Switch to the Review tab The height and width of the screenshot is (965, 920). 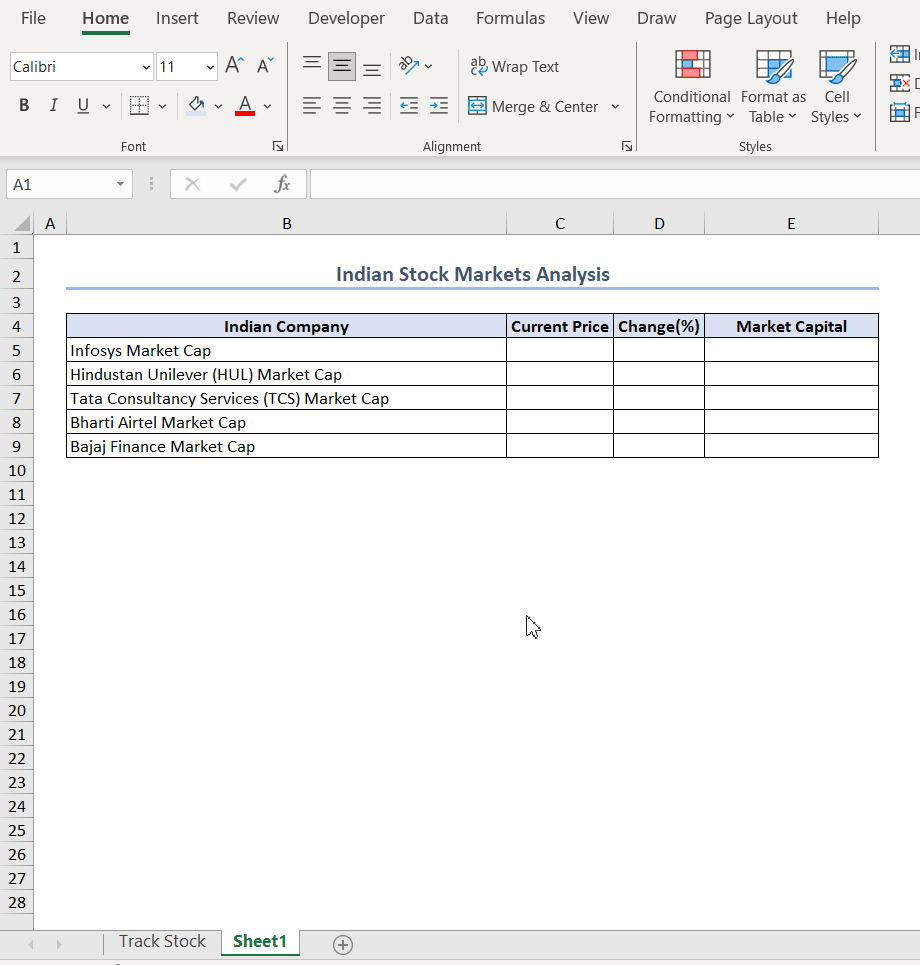point(253,18)
